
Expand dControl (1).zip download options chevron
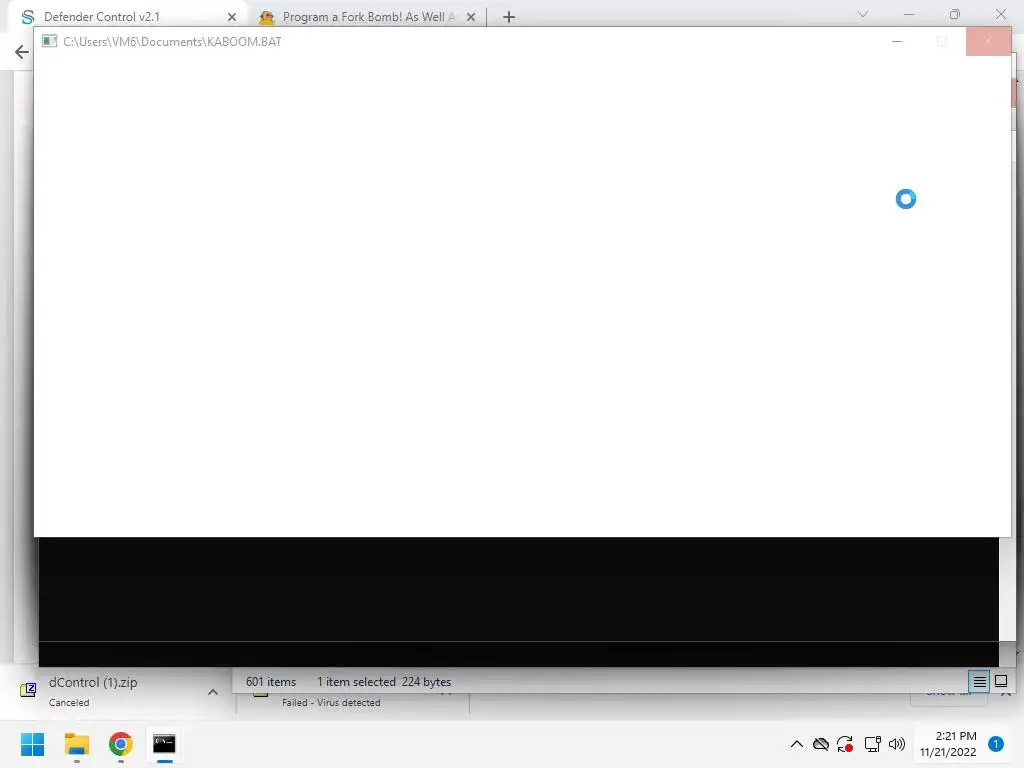(213, 692)
